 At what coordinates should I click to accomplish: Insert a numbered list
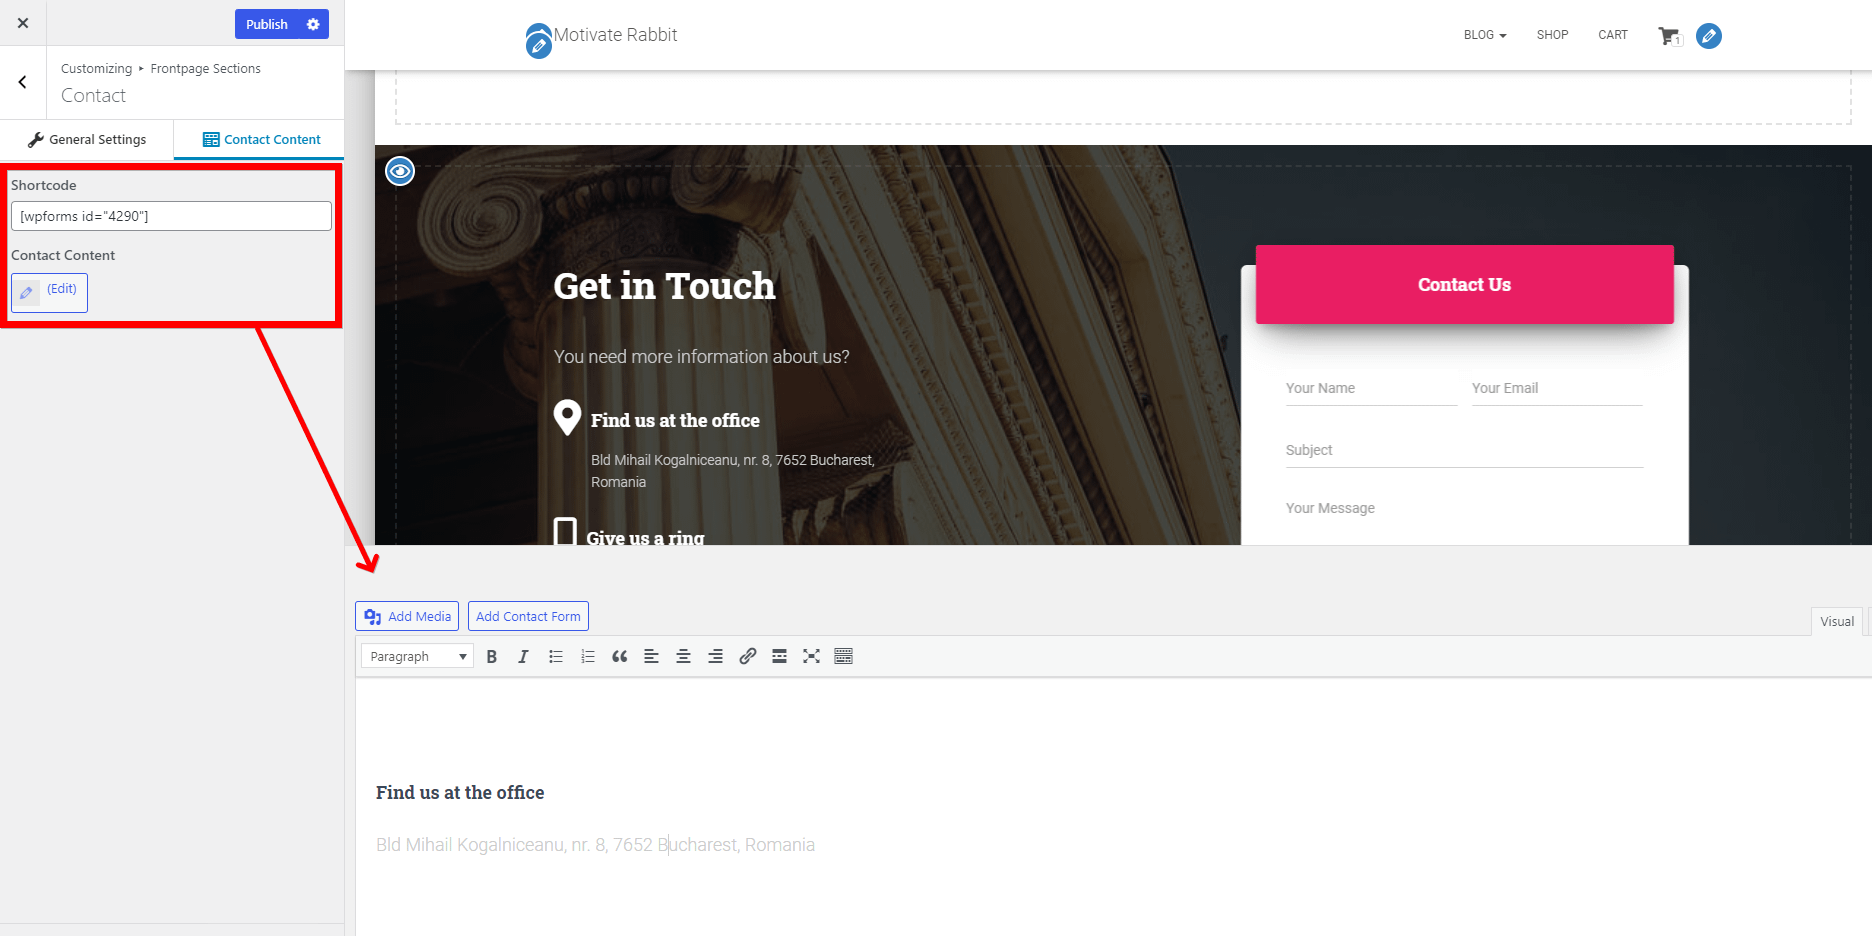588,657
